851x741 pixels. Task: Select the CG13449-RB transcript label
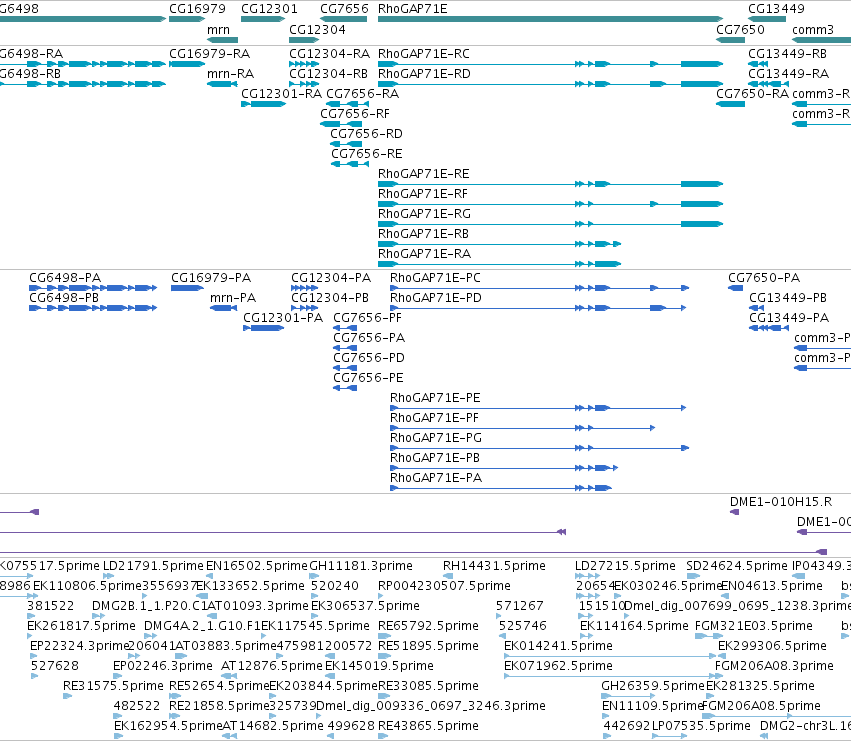point(788,54)
